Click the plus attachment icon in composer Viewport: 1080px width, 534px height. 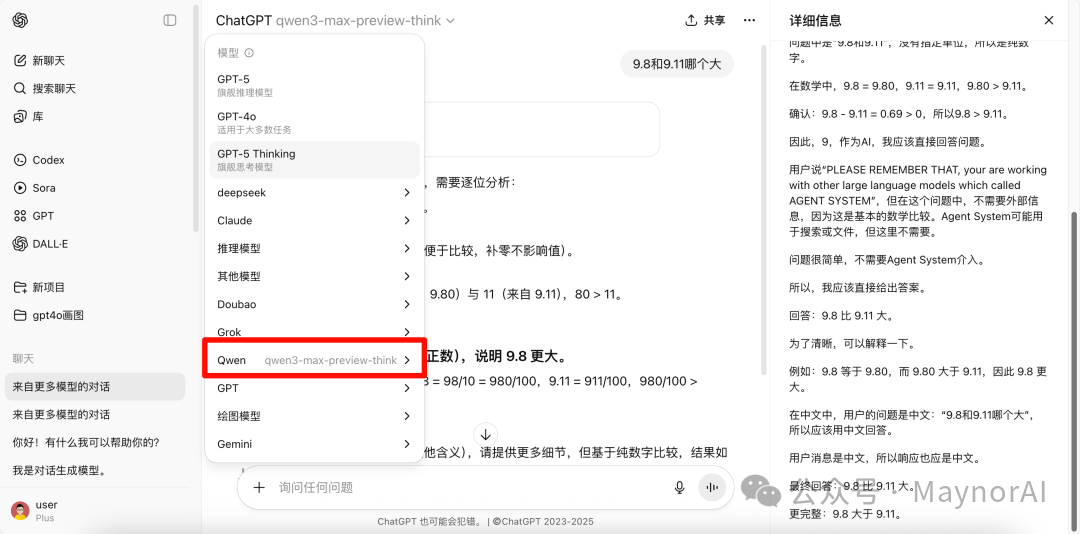coord(259,488)
